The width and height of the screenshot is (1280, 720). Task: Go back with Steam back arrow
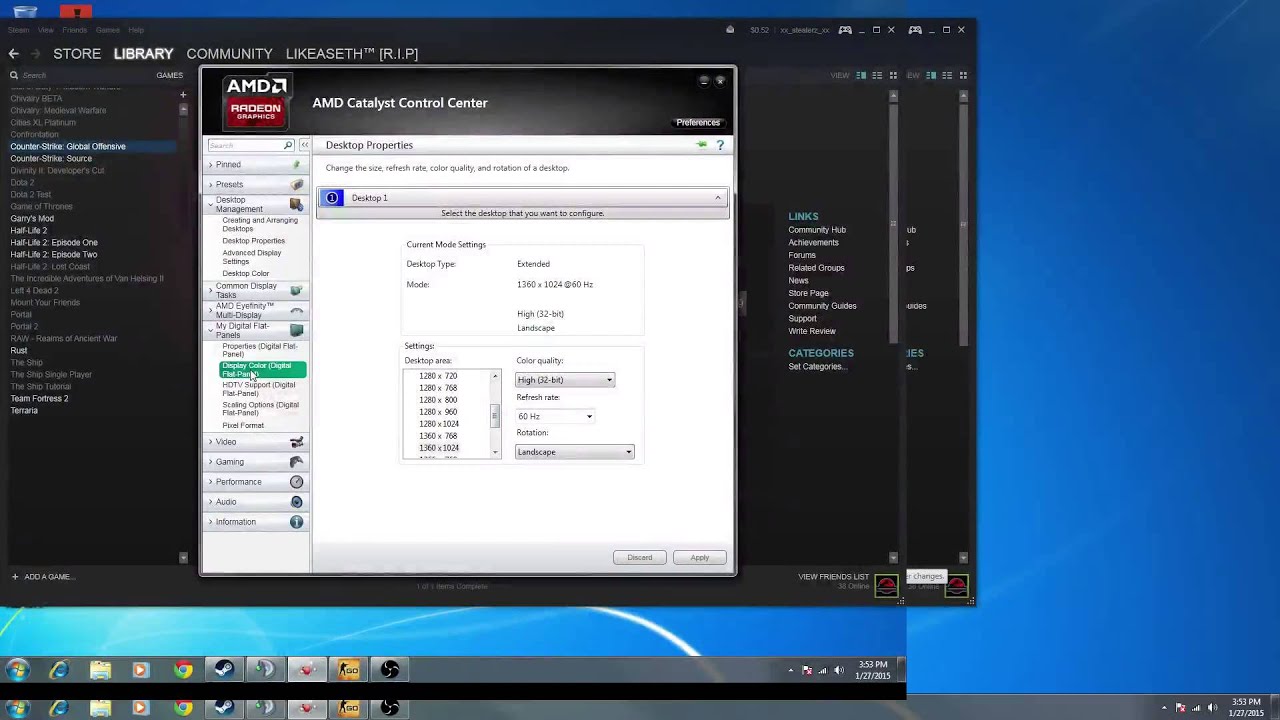[13, 54]
